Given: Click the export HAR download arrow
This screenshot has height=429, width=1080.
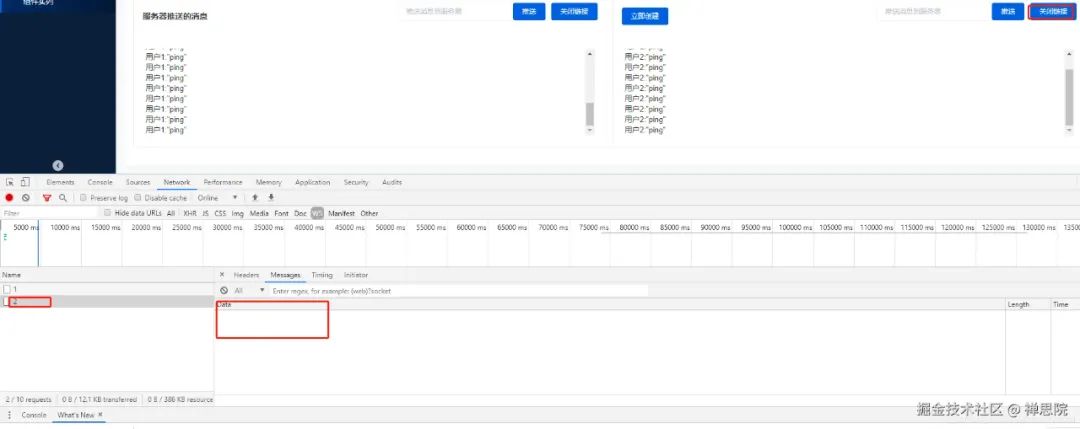Looking at the screenshot, I should click(x=271, y=198).
